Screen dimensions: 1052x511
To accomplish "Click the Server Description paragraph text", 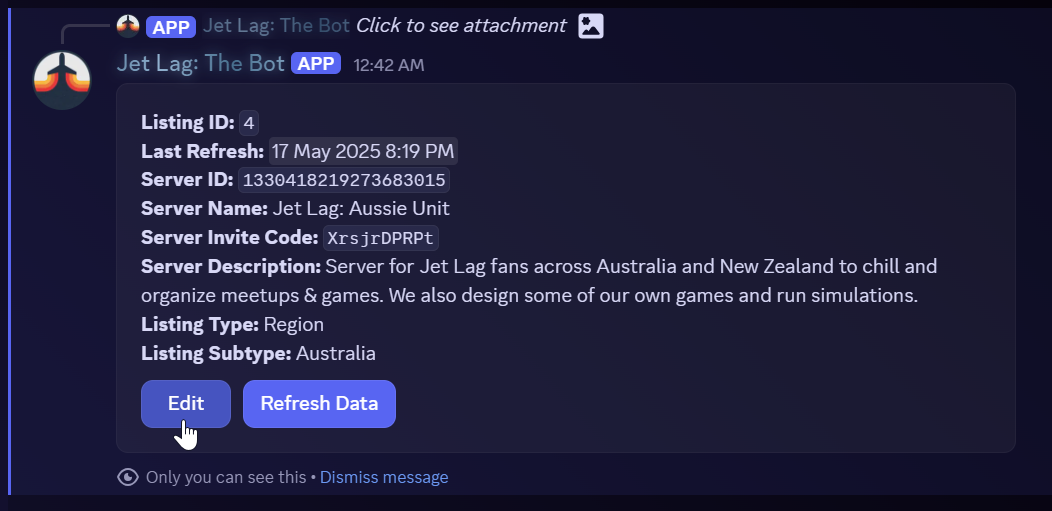I will [x=540, y=282].
